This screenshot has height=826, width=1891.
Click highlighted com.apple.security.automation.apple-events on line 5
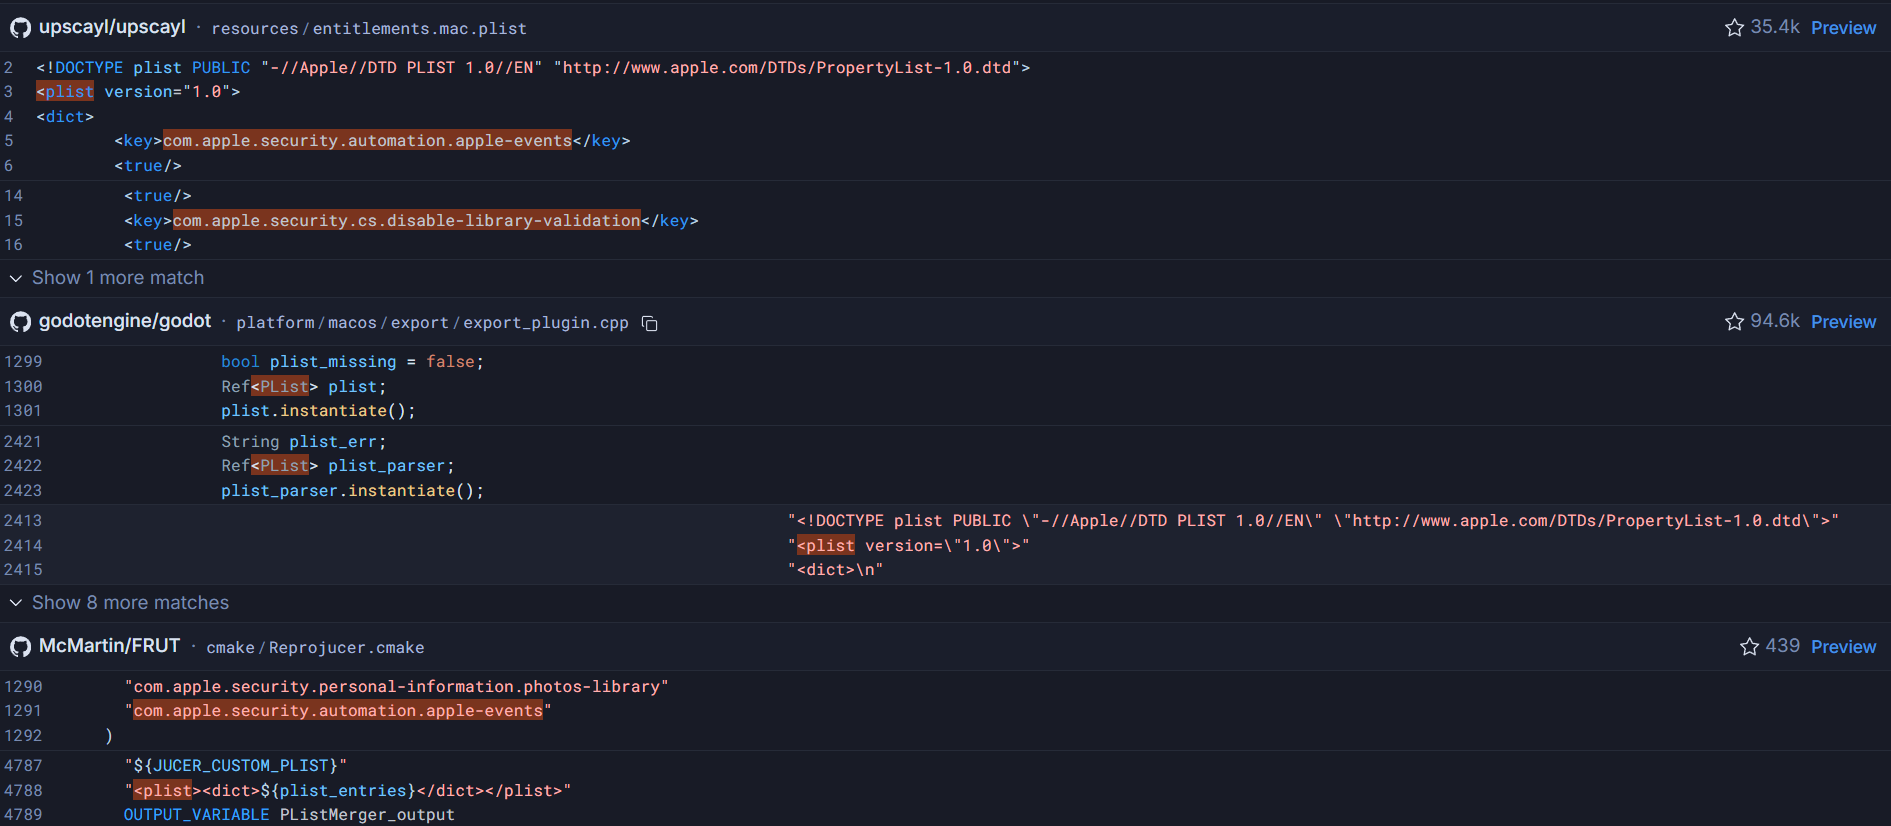367,141
